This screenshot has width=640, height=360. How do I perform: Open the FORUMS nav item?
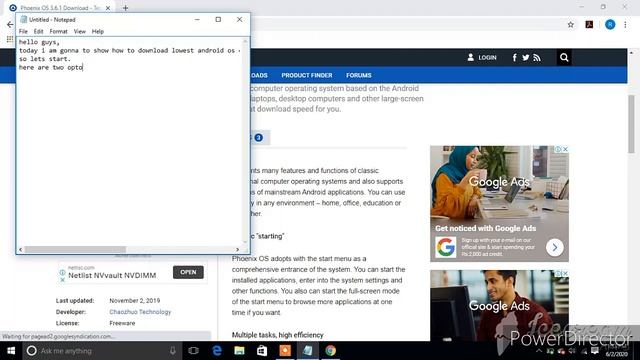click(359, 76)
